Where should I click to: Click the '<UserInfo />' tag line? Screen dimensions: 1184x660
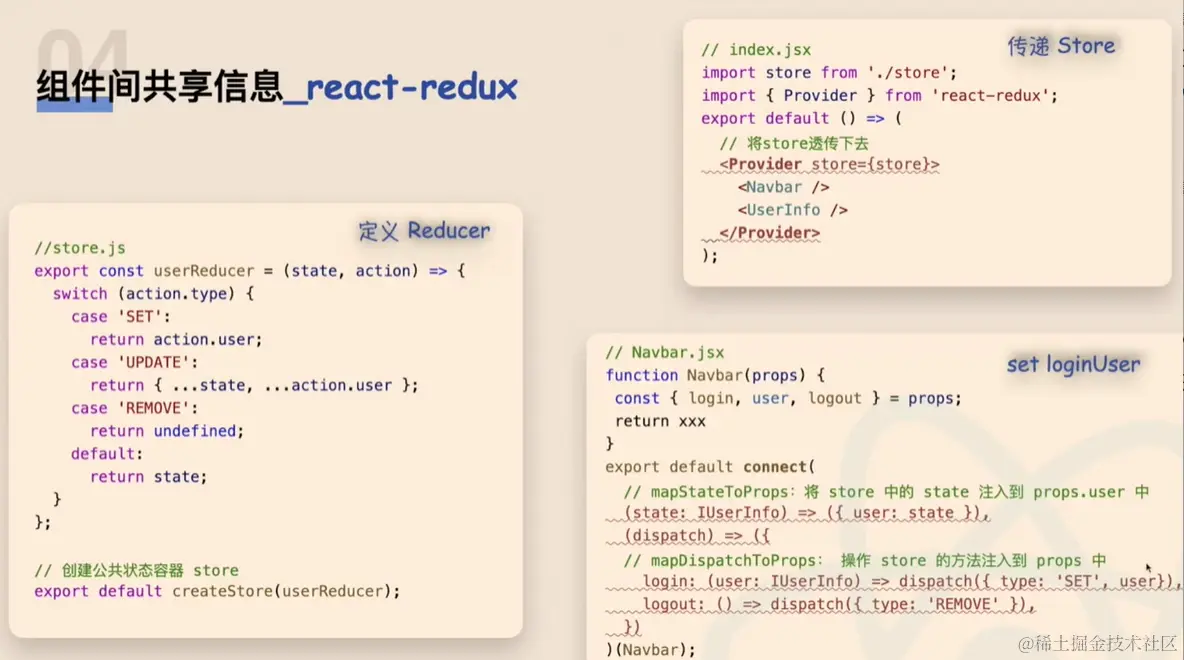[x=793, y=210]
